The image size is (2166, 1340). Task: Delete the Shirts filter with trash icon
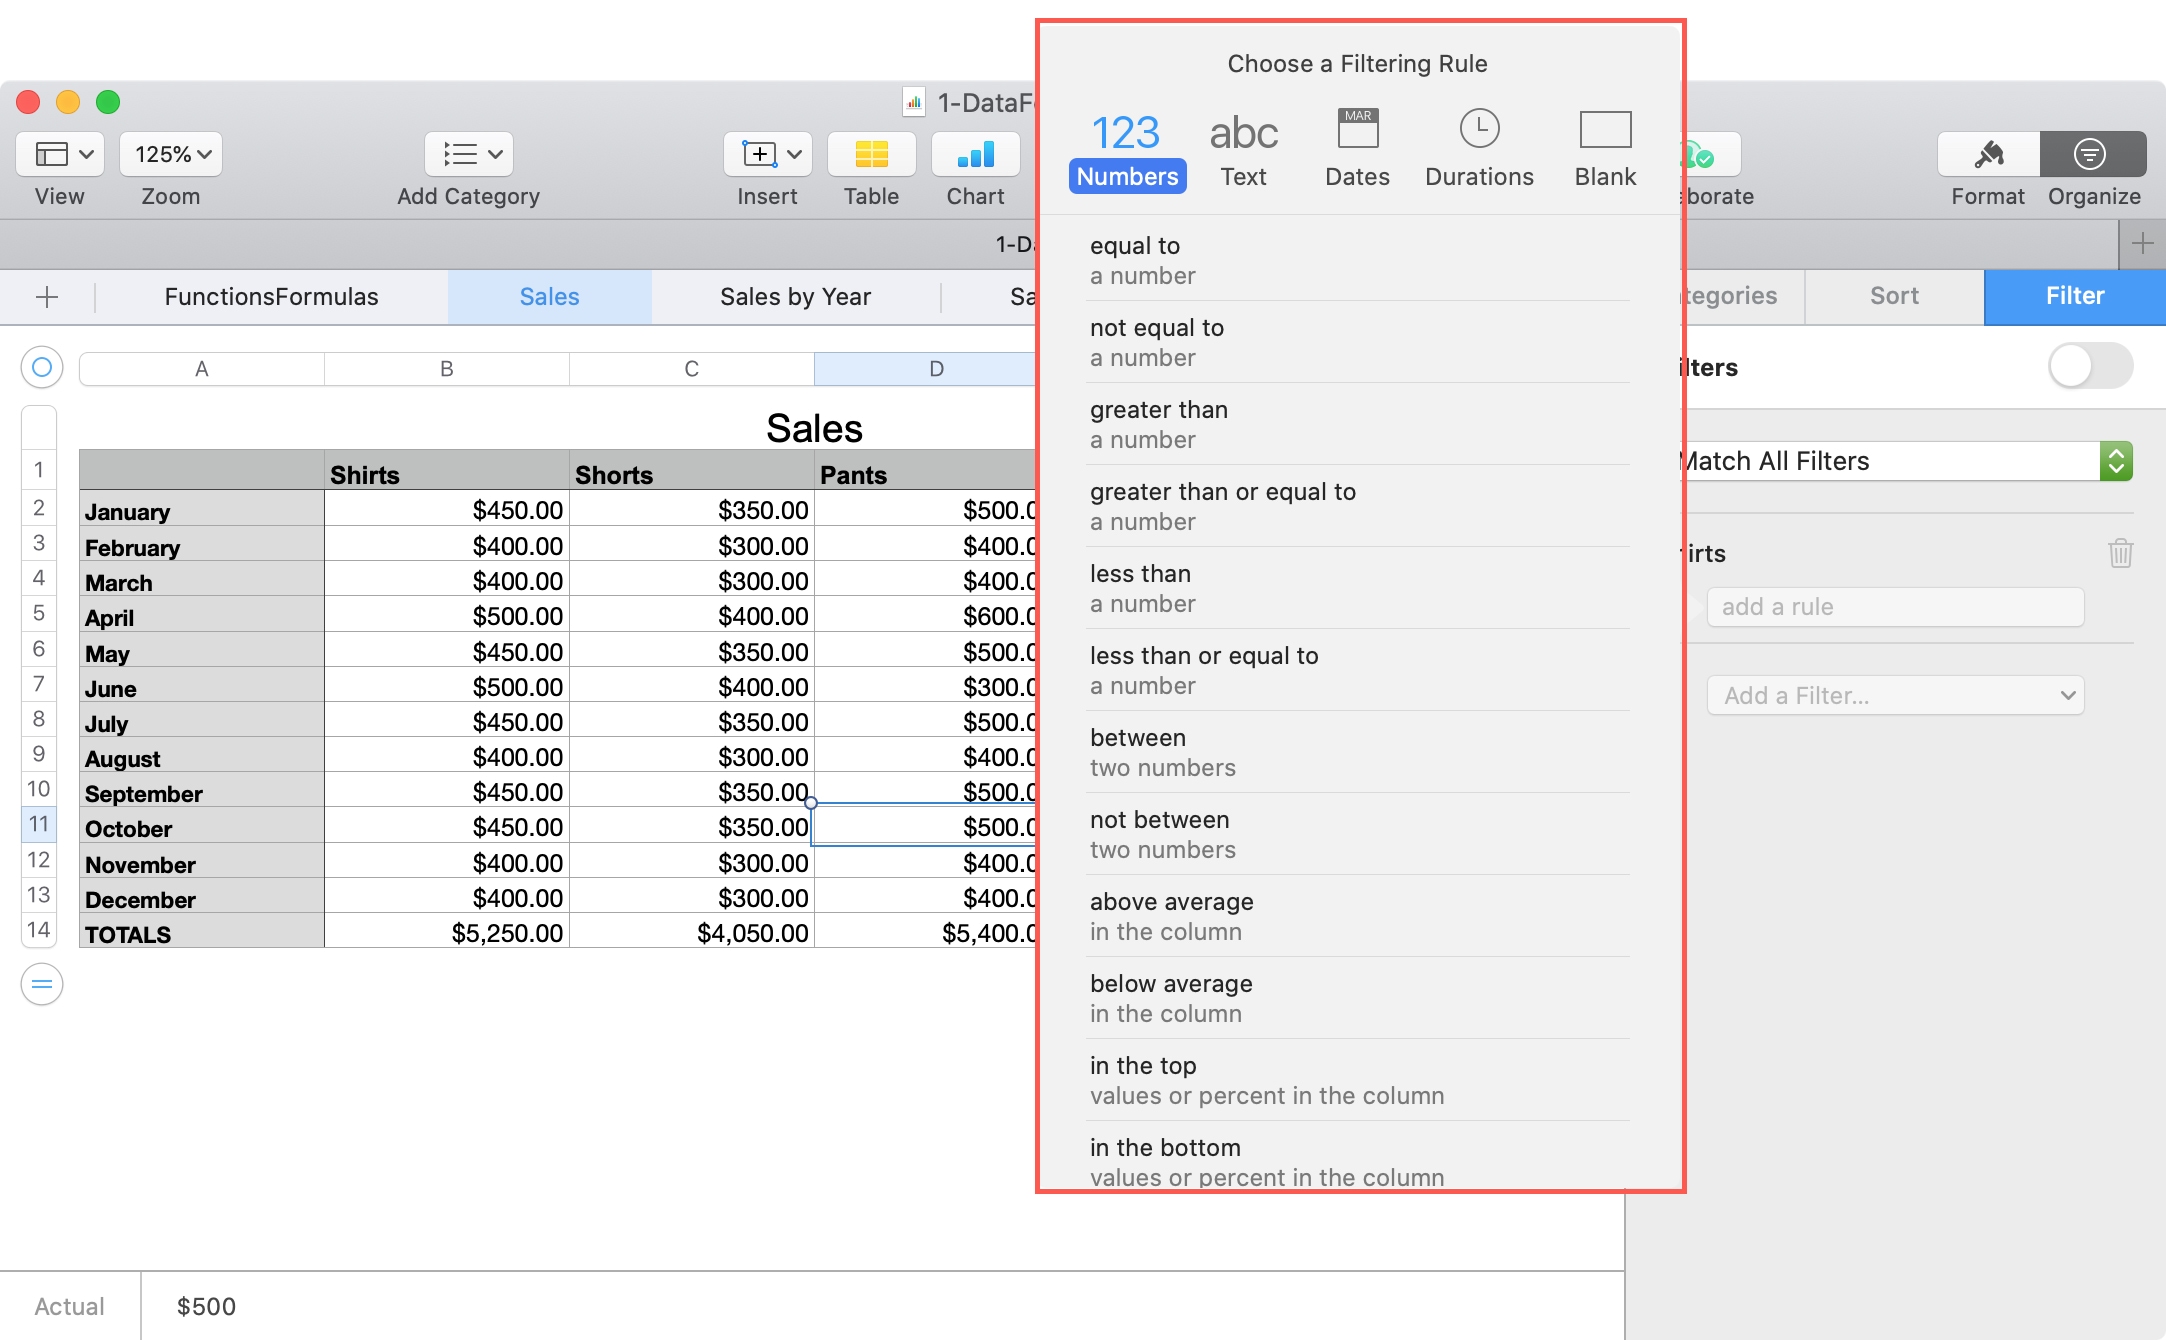2120,553
